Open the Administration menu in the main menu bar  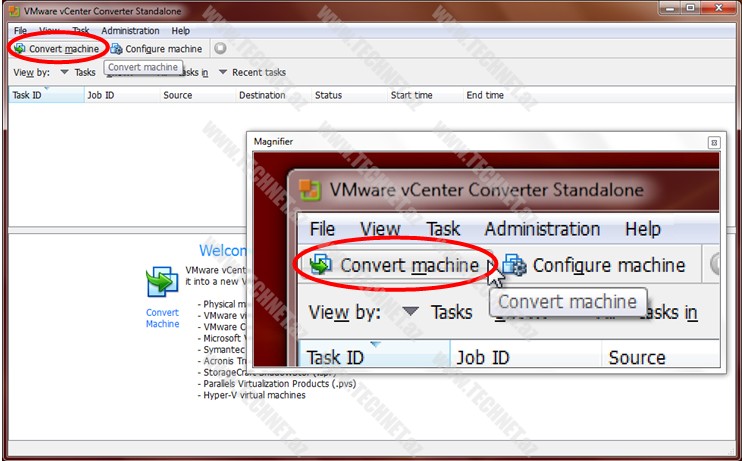point(129,31)
